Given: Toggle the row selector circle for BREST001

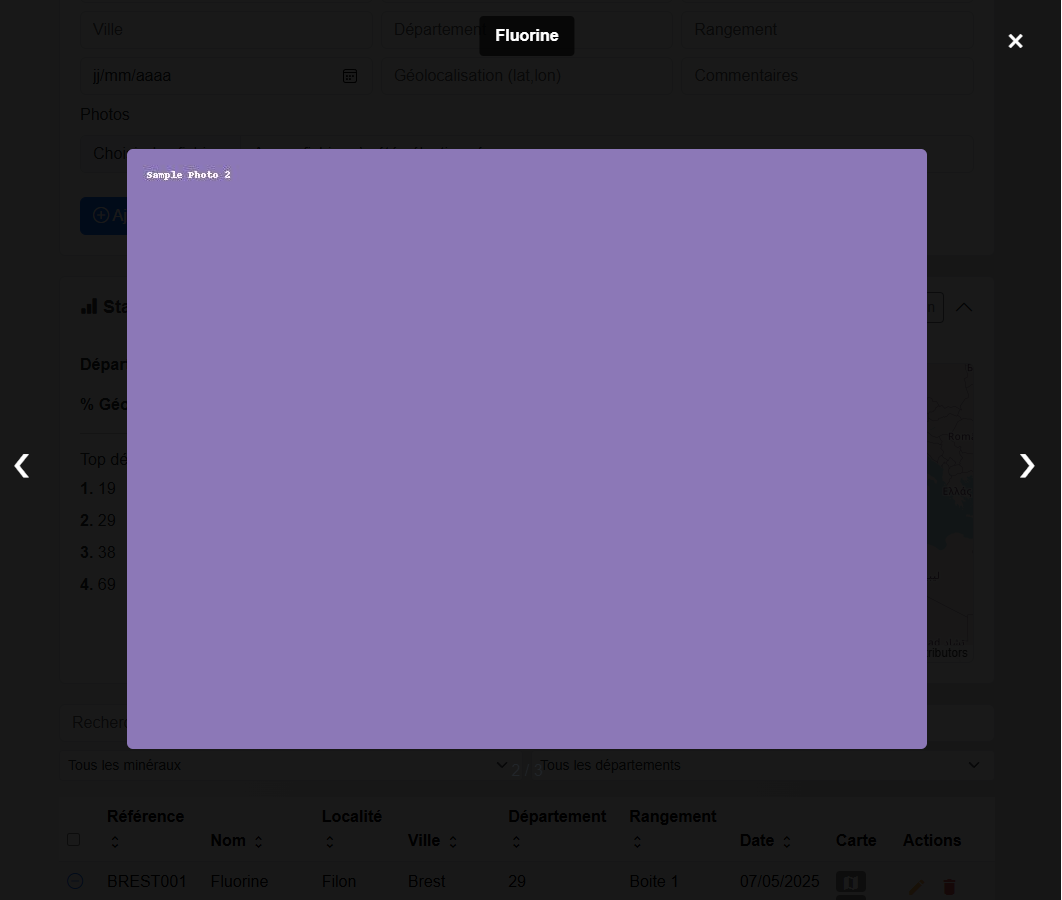Looking at the screenshot, I should (x=75, y=881).
